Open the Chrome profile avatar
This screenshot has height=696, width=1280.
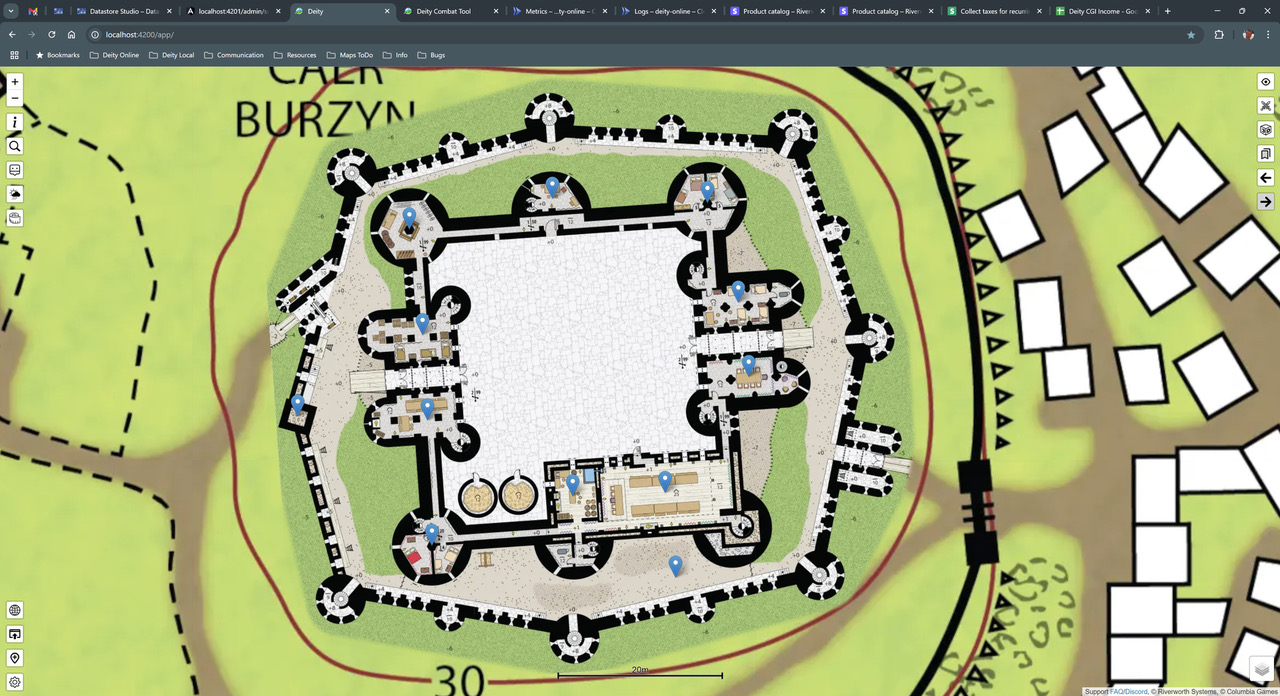click(x=1247, y=34)
